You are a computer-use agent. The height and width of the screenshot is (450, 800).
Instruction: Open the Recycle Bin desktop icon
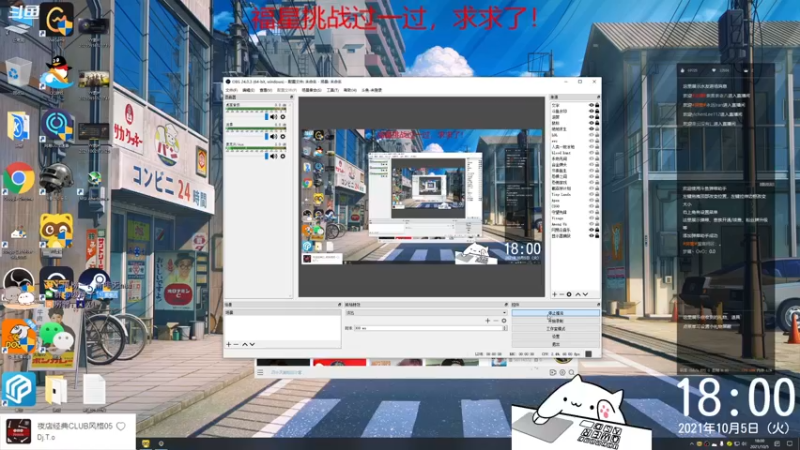point(18,73)
